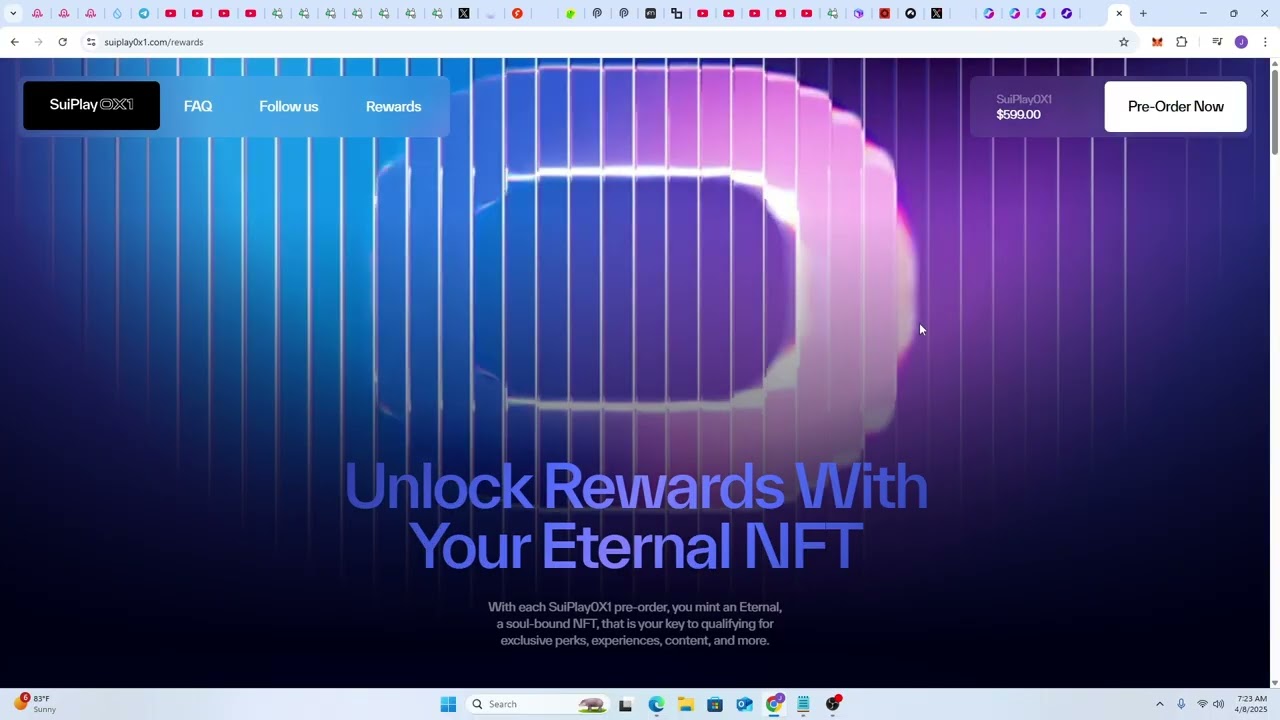
Task: Go to the Rewards section
Action: [x=393, y=106]
